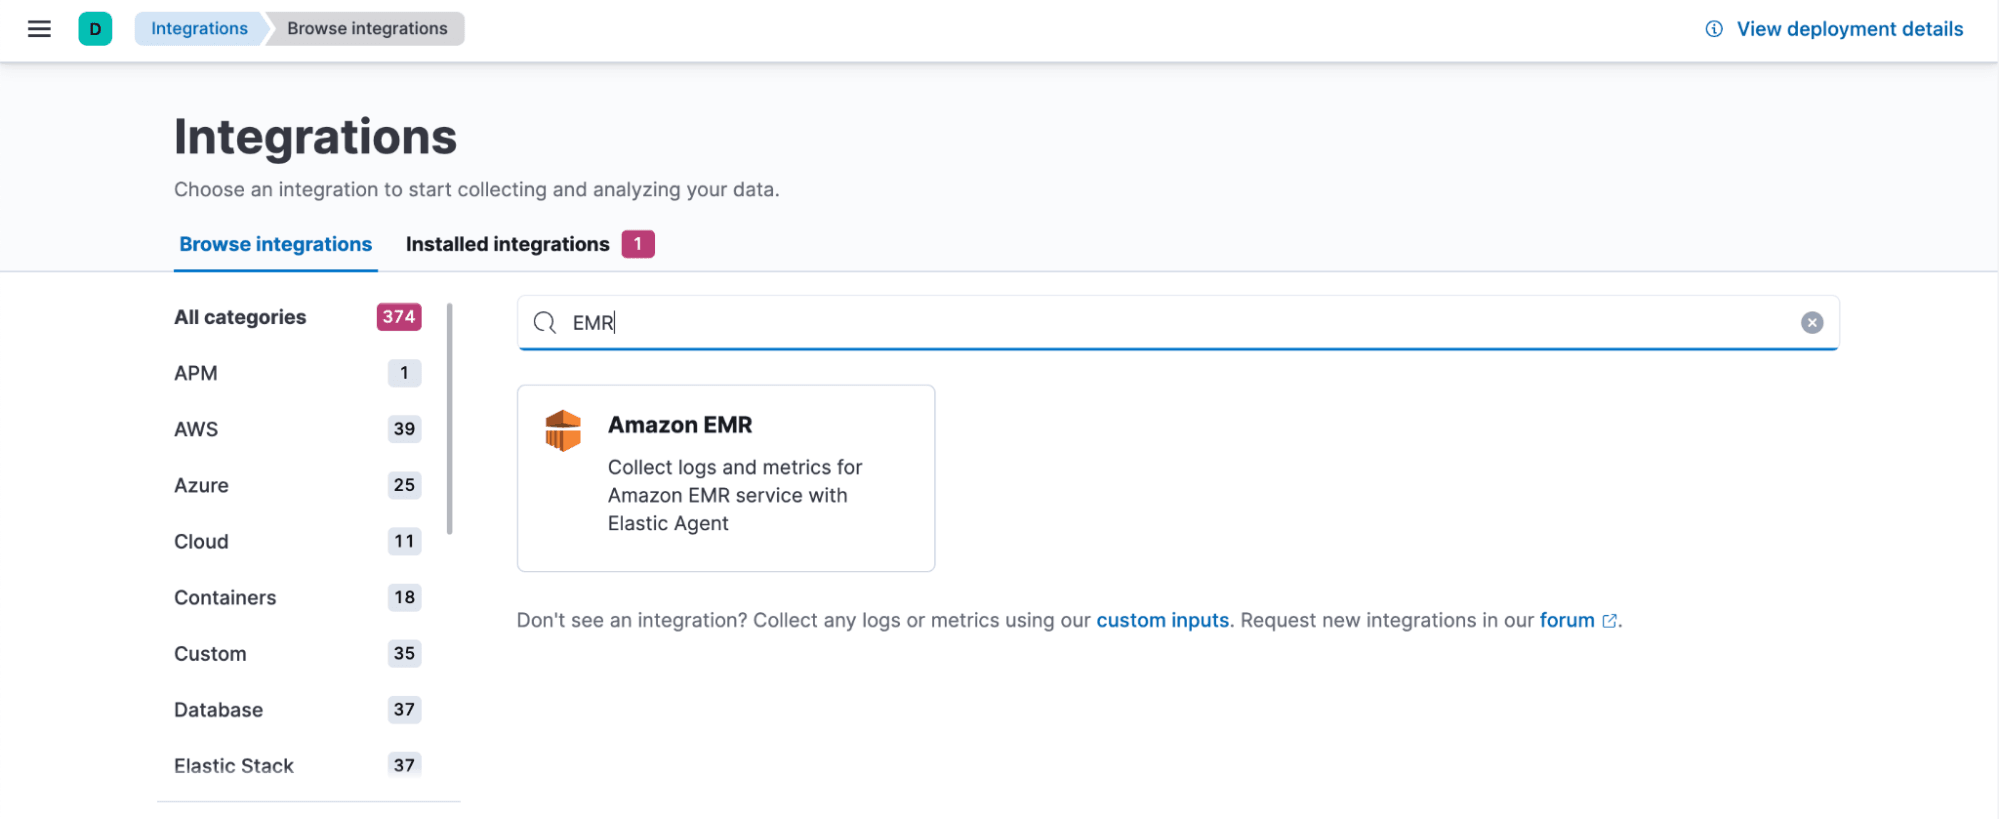Filter by Azure category
This screenshot has height=819, width=1999.
coord(201,485)
